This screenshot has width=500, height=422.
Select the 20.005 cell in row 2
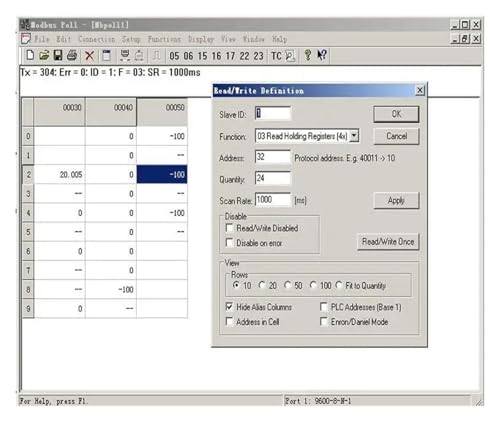tap(59, 174)
